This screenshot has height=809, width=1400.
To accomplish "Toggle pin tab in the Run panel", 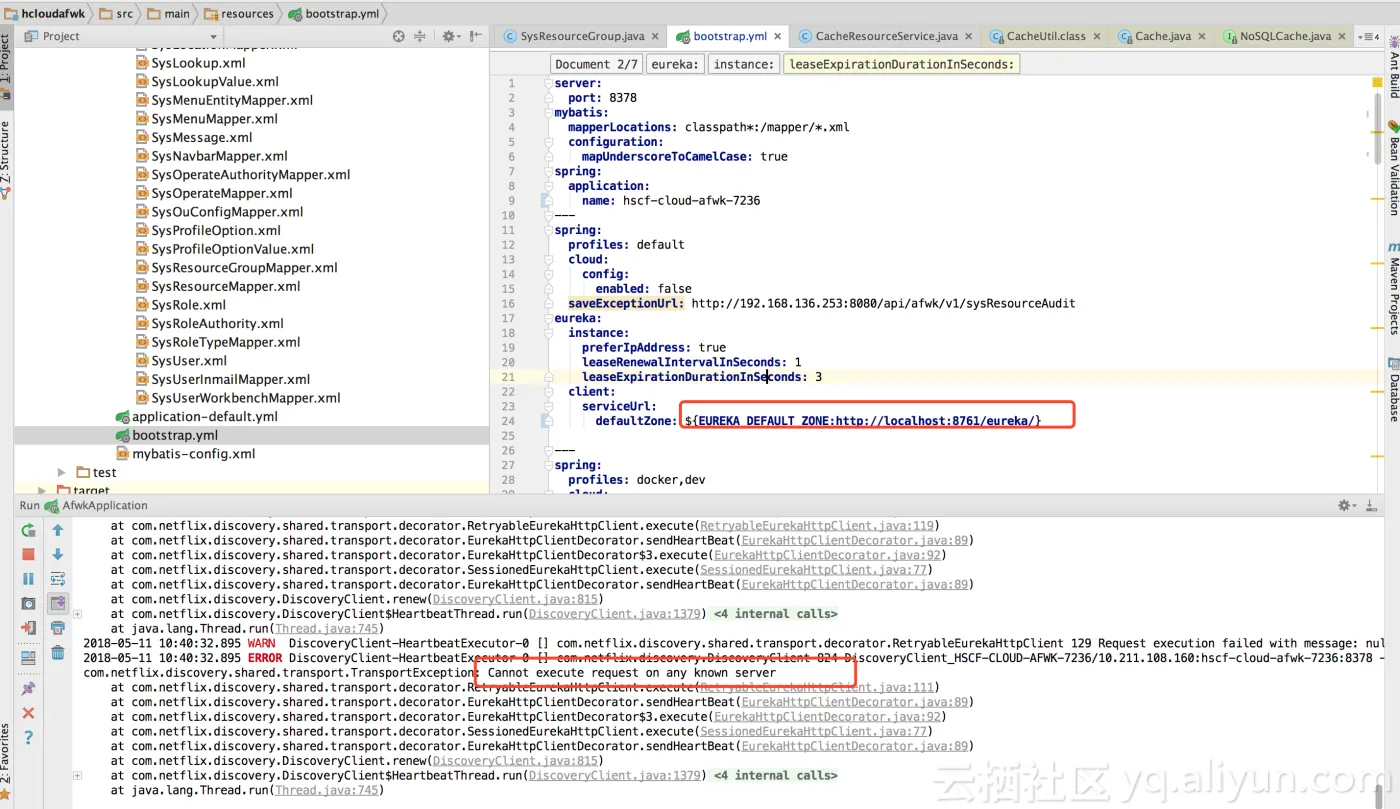I will click(x=28, y=688).
